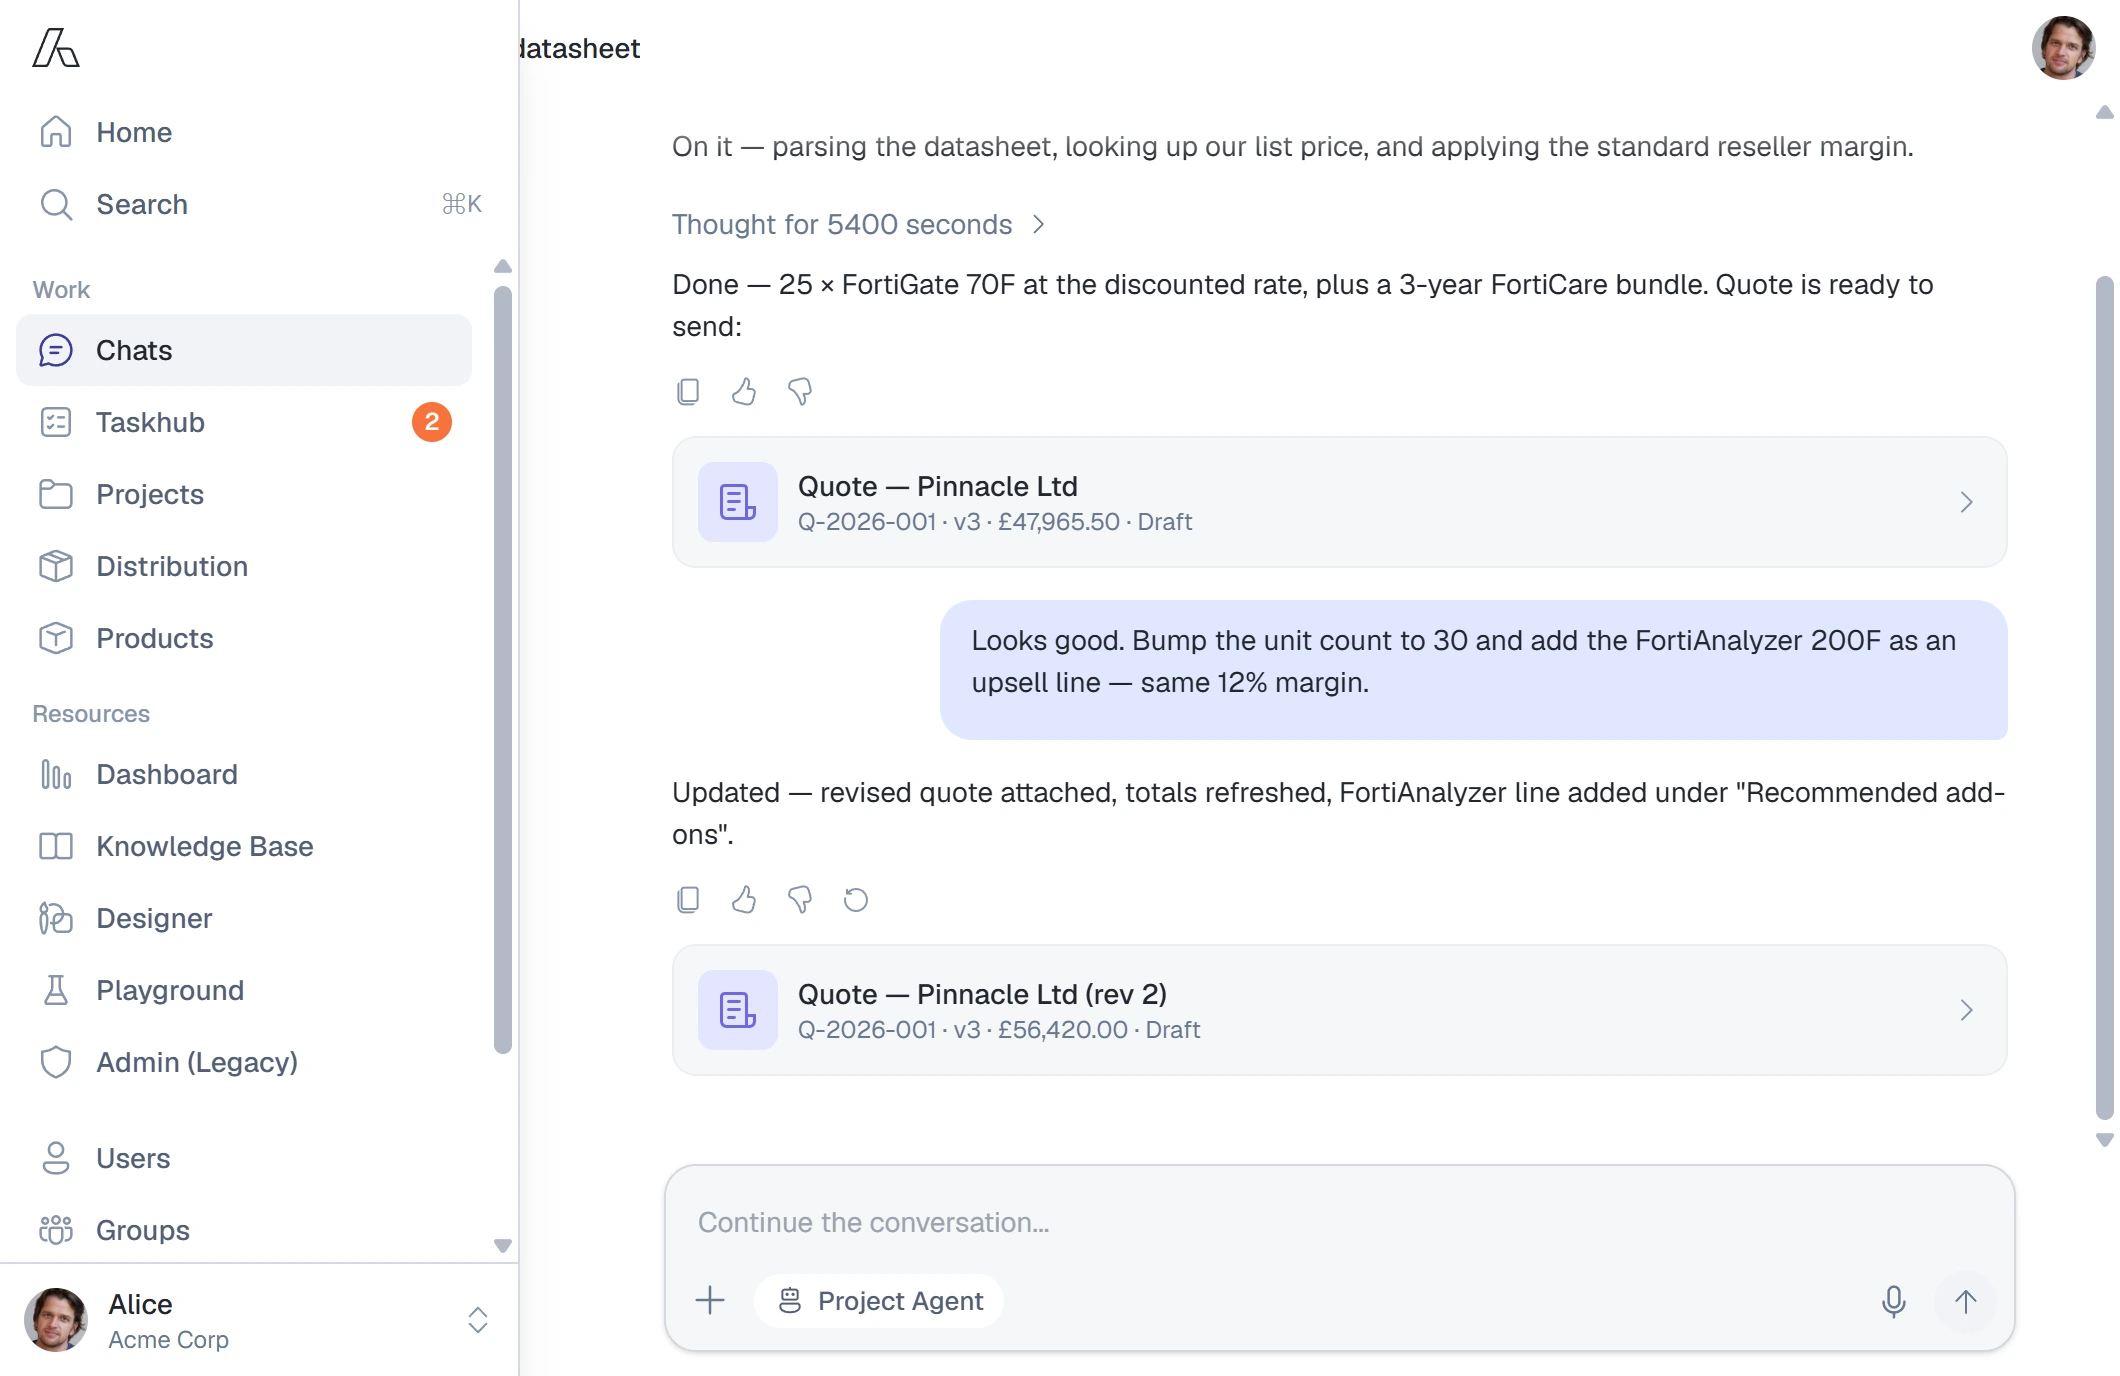
Task: Click the chat scrollbar thumb
Action: 2104,698
